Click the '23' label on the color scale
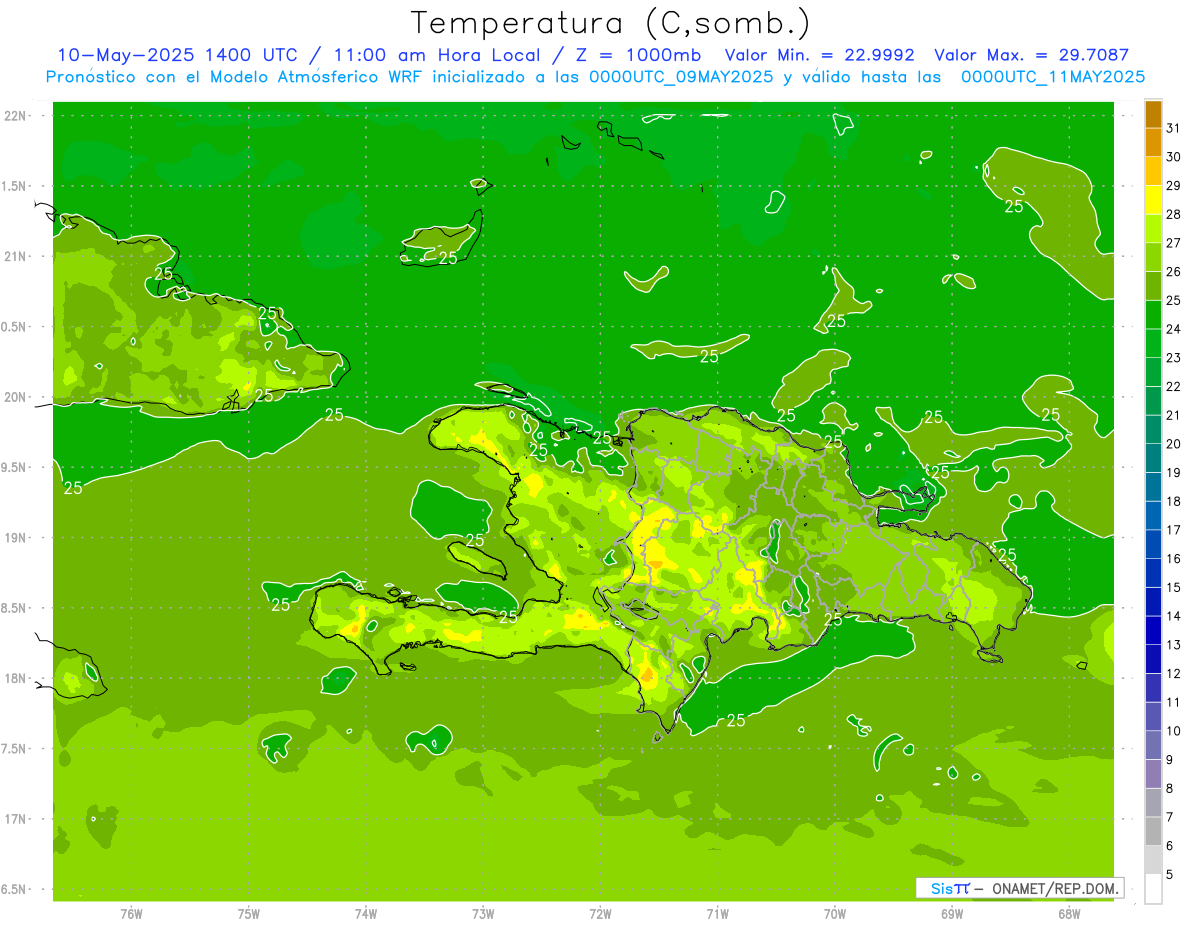The image size is (1200, 927). point(1174,358)
